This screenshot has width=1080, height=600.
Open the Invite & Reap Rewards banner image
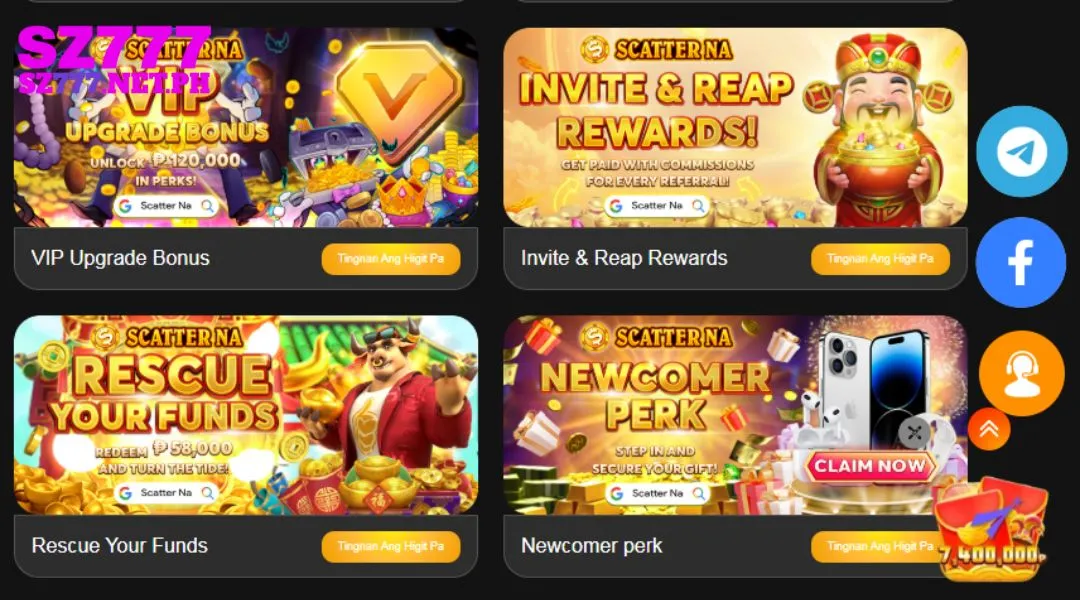(736, 127)
